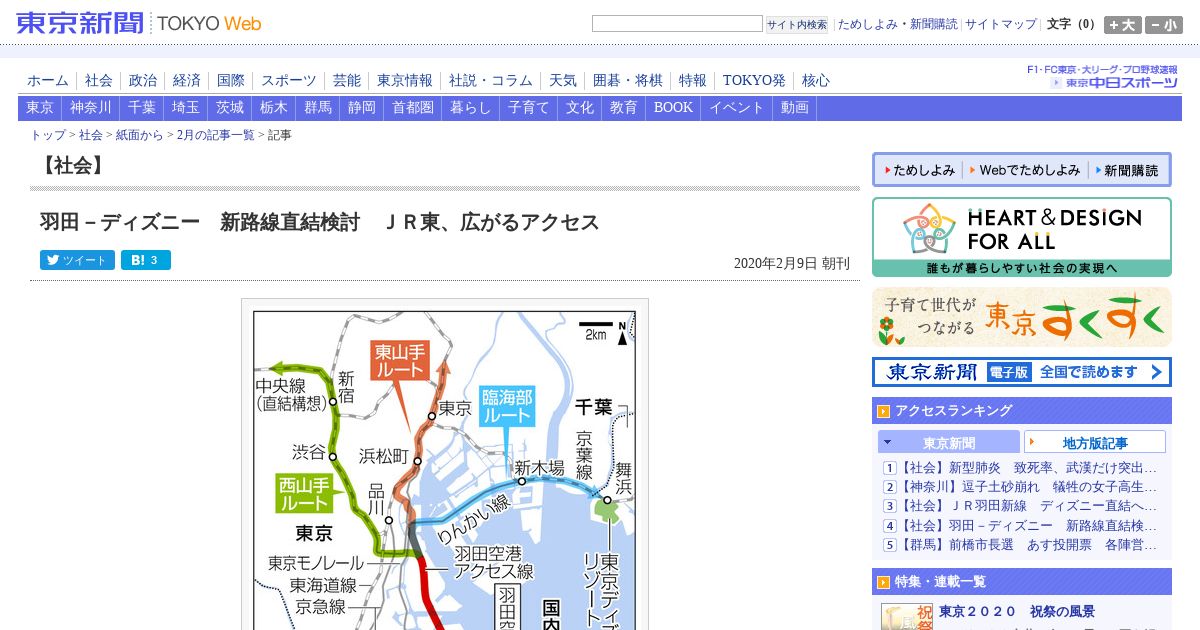
Task: Click the Webでためしよみ button
Action: click(x=1024, y=171)
